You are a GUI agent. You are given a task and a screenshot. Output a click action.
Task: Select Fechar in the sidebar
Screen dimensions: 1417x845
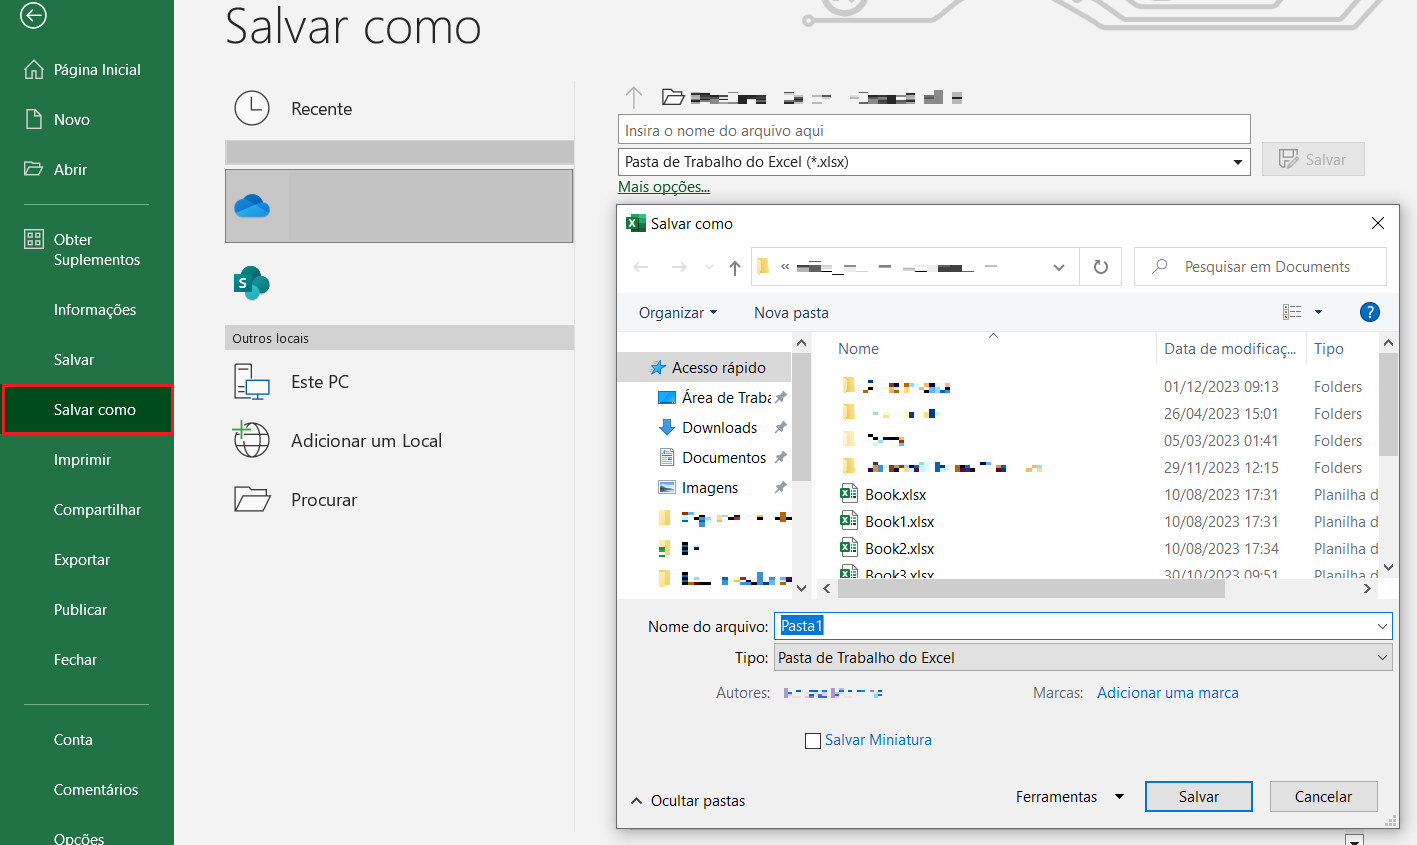pyautogui.click(x=76, y=660)
